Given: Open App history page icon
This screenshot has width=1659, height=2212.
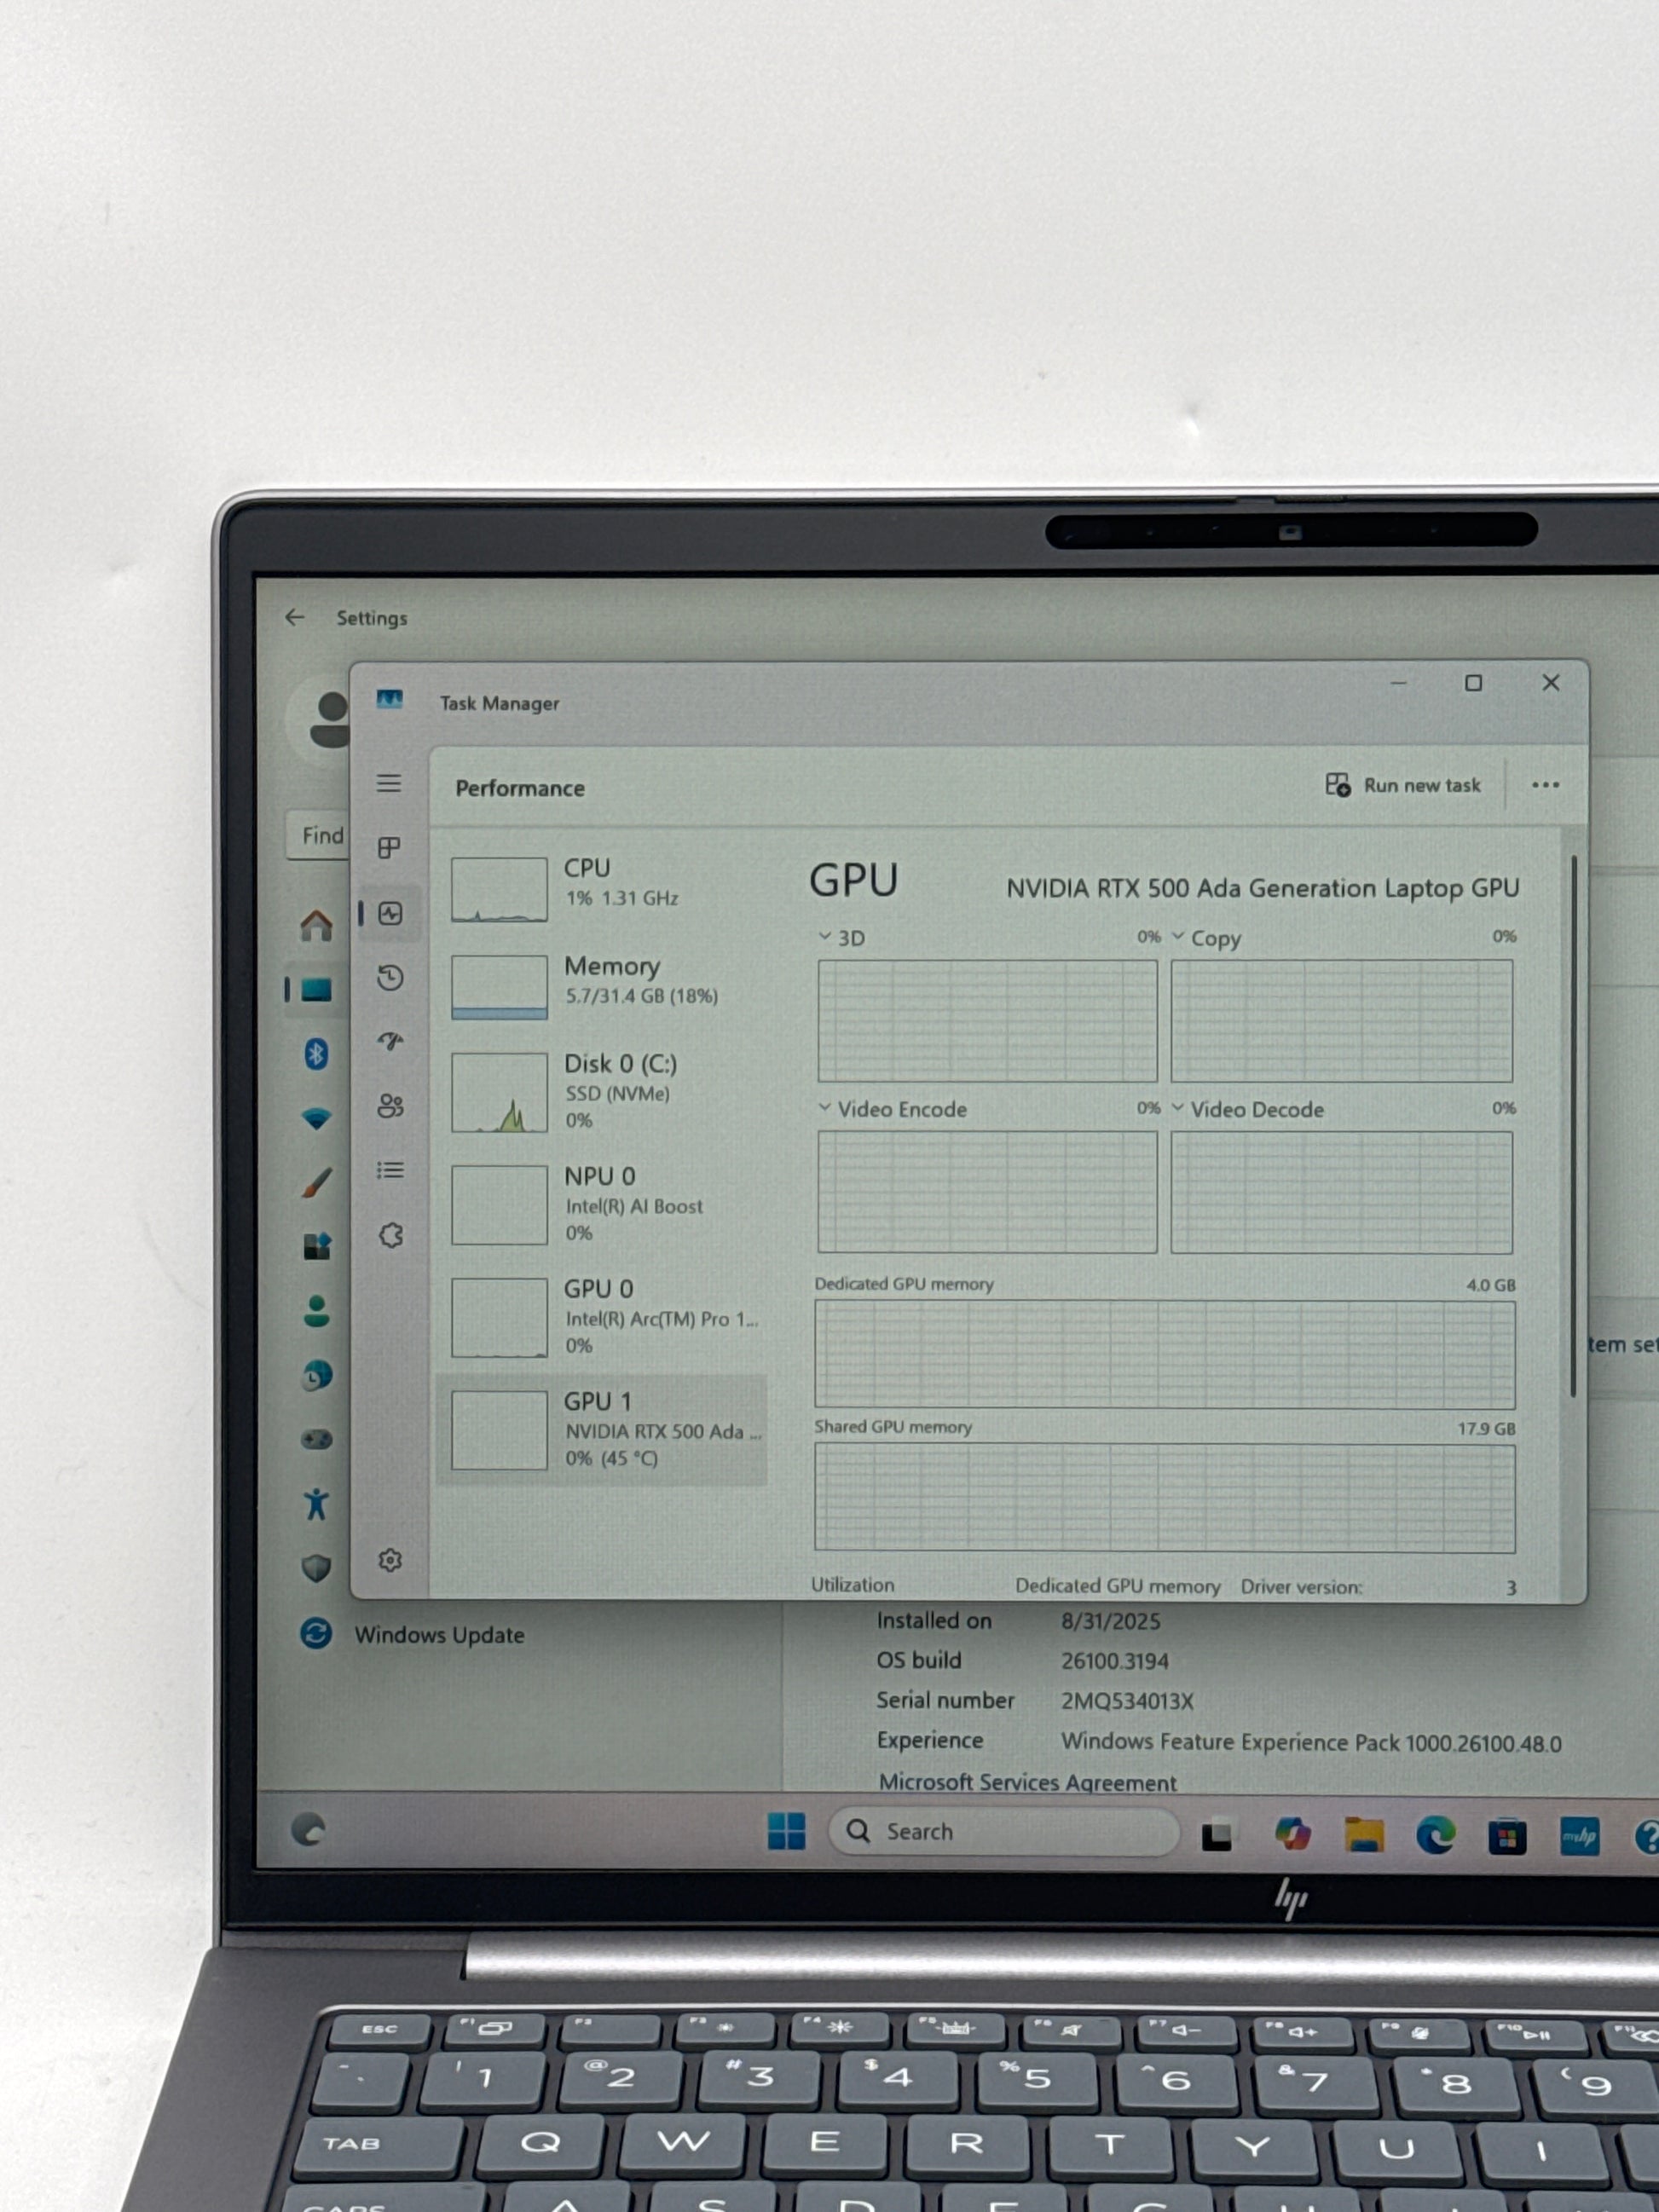Looking at the screenshot, I should [390, 977].
